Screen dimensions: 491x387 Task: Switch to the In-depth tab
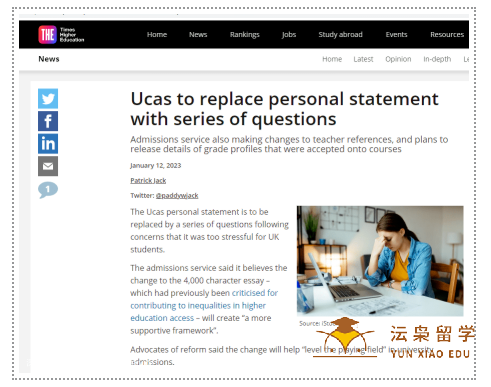437,59
